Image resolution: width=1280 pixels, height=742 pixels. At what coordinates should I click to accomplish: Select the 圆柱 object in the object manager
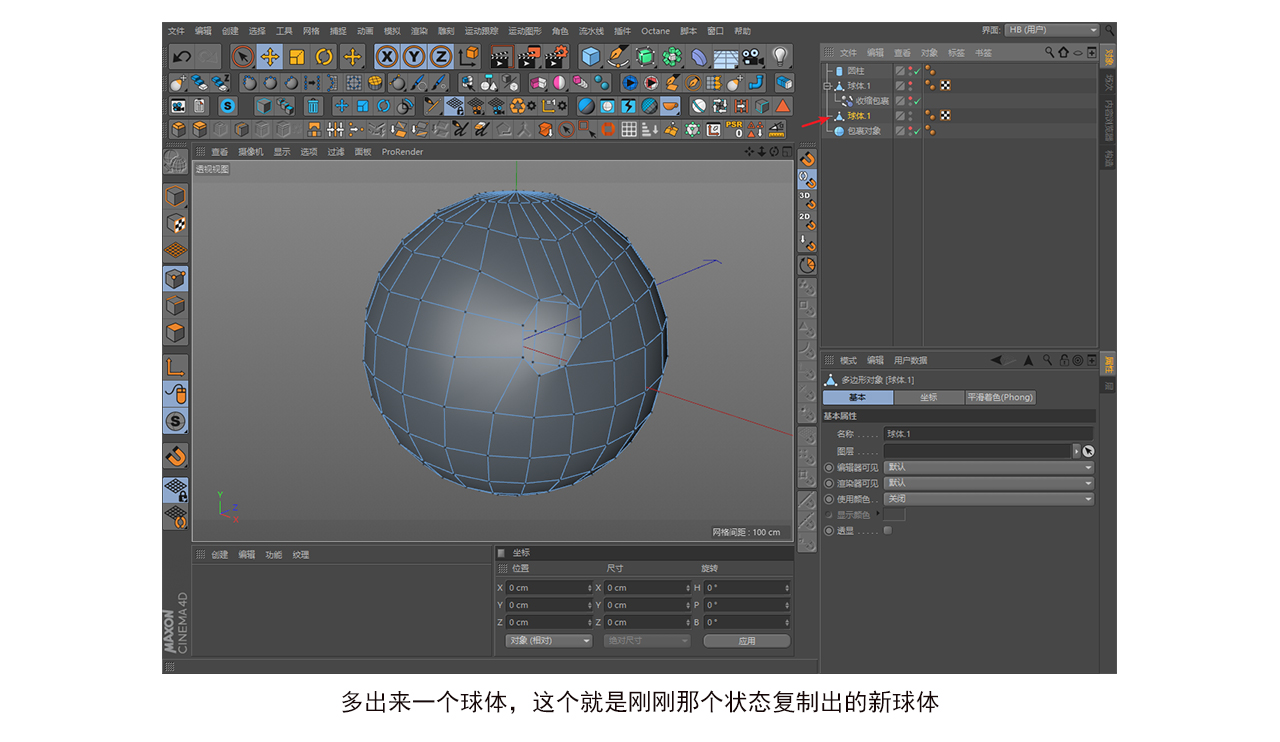click(x=855, y=71)
